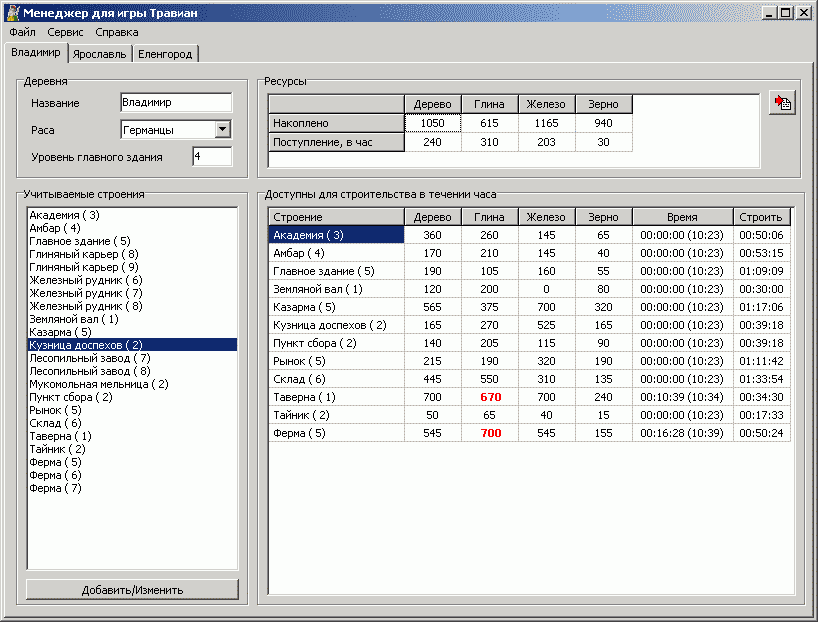Click the export resources icon button
Viewport: 818px width, 622px height.
click(x=782, y=103)
